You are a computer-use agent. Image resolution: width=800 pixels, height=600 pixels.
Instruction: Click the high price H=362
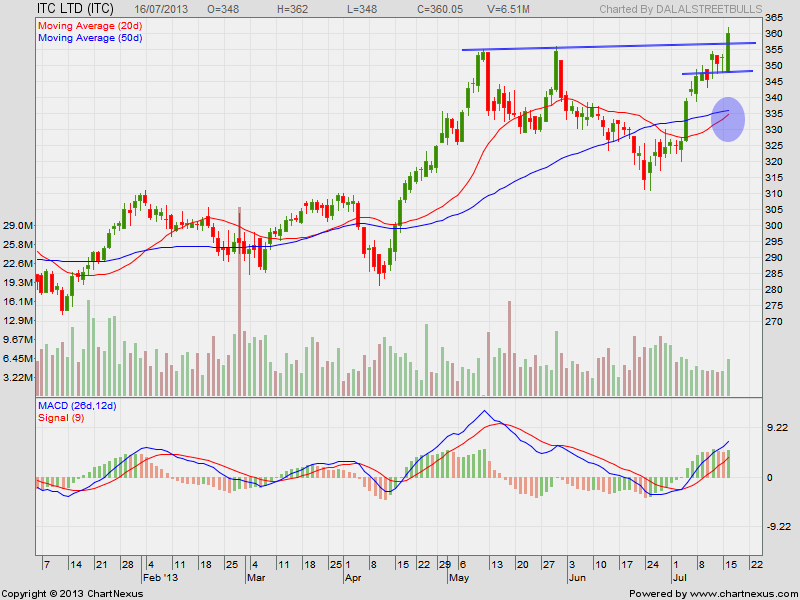293,9
